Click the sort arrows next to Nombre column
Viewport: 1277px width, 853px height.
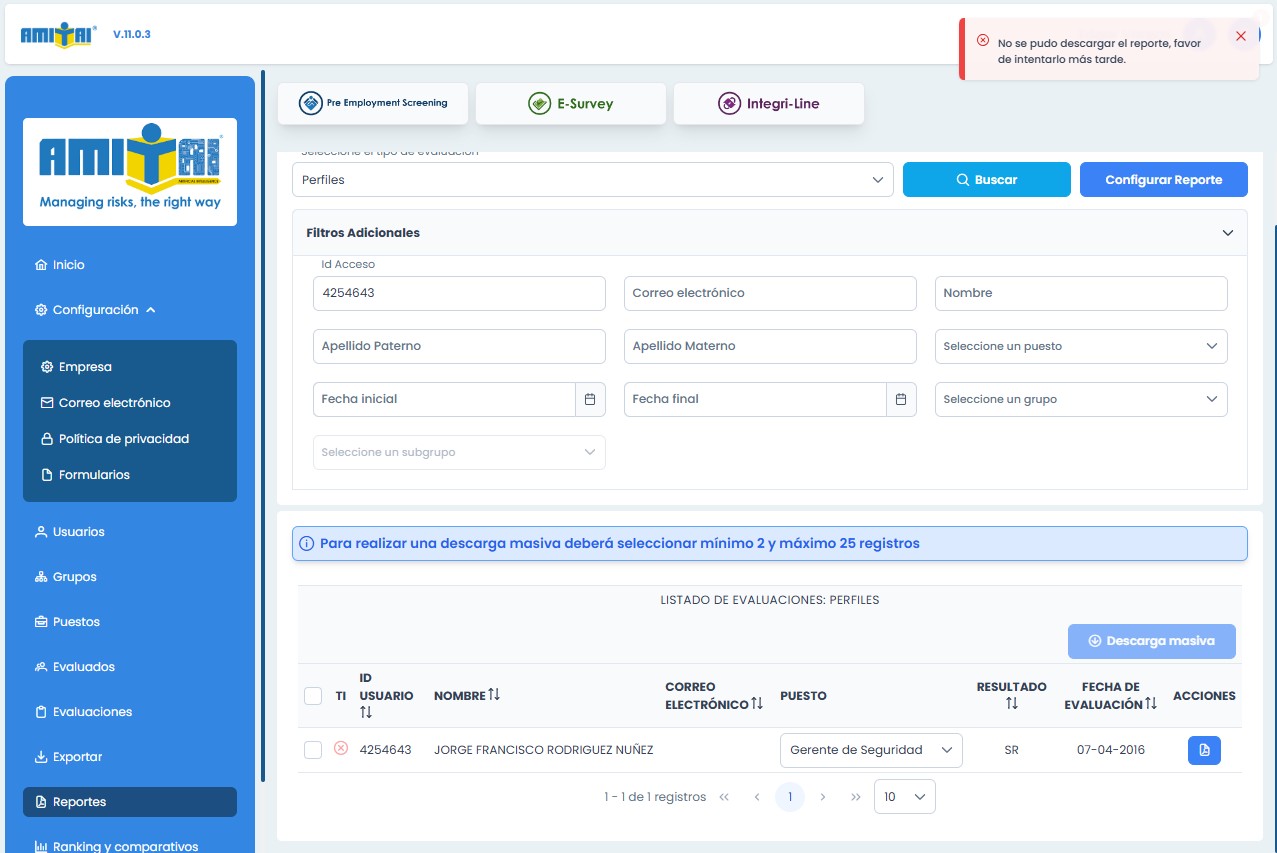point(494,695)
